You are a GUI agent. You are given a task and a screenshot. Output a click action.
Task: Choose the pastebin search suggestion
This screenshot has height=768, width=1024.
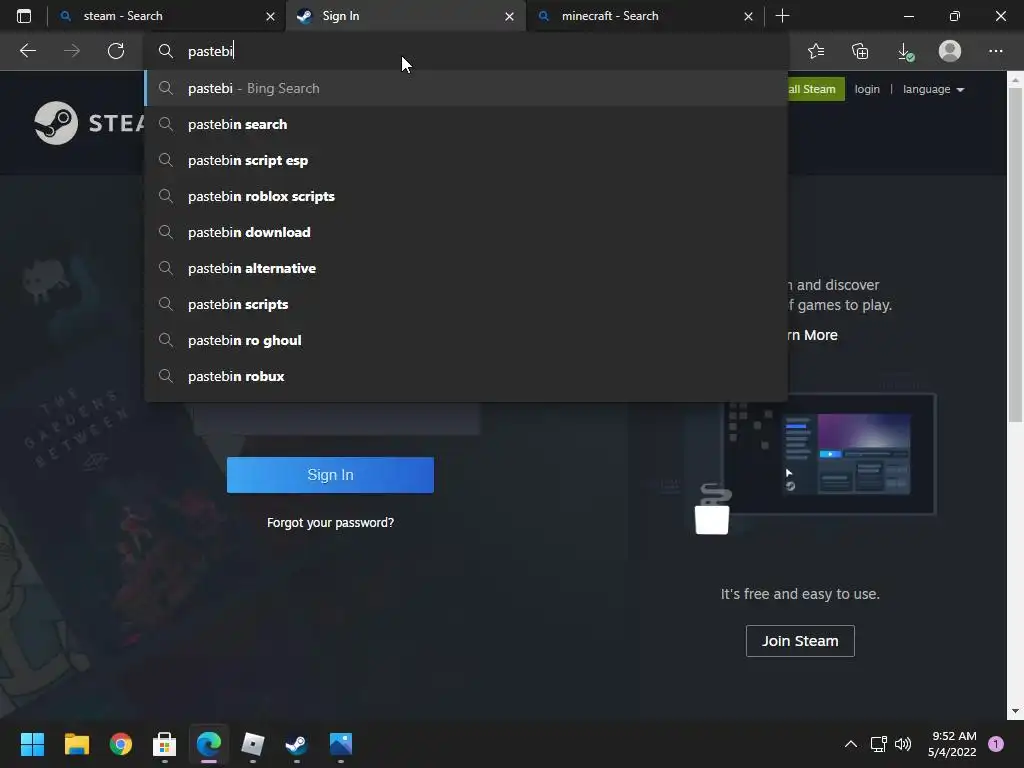point(466,124)
